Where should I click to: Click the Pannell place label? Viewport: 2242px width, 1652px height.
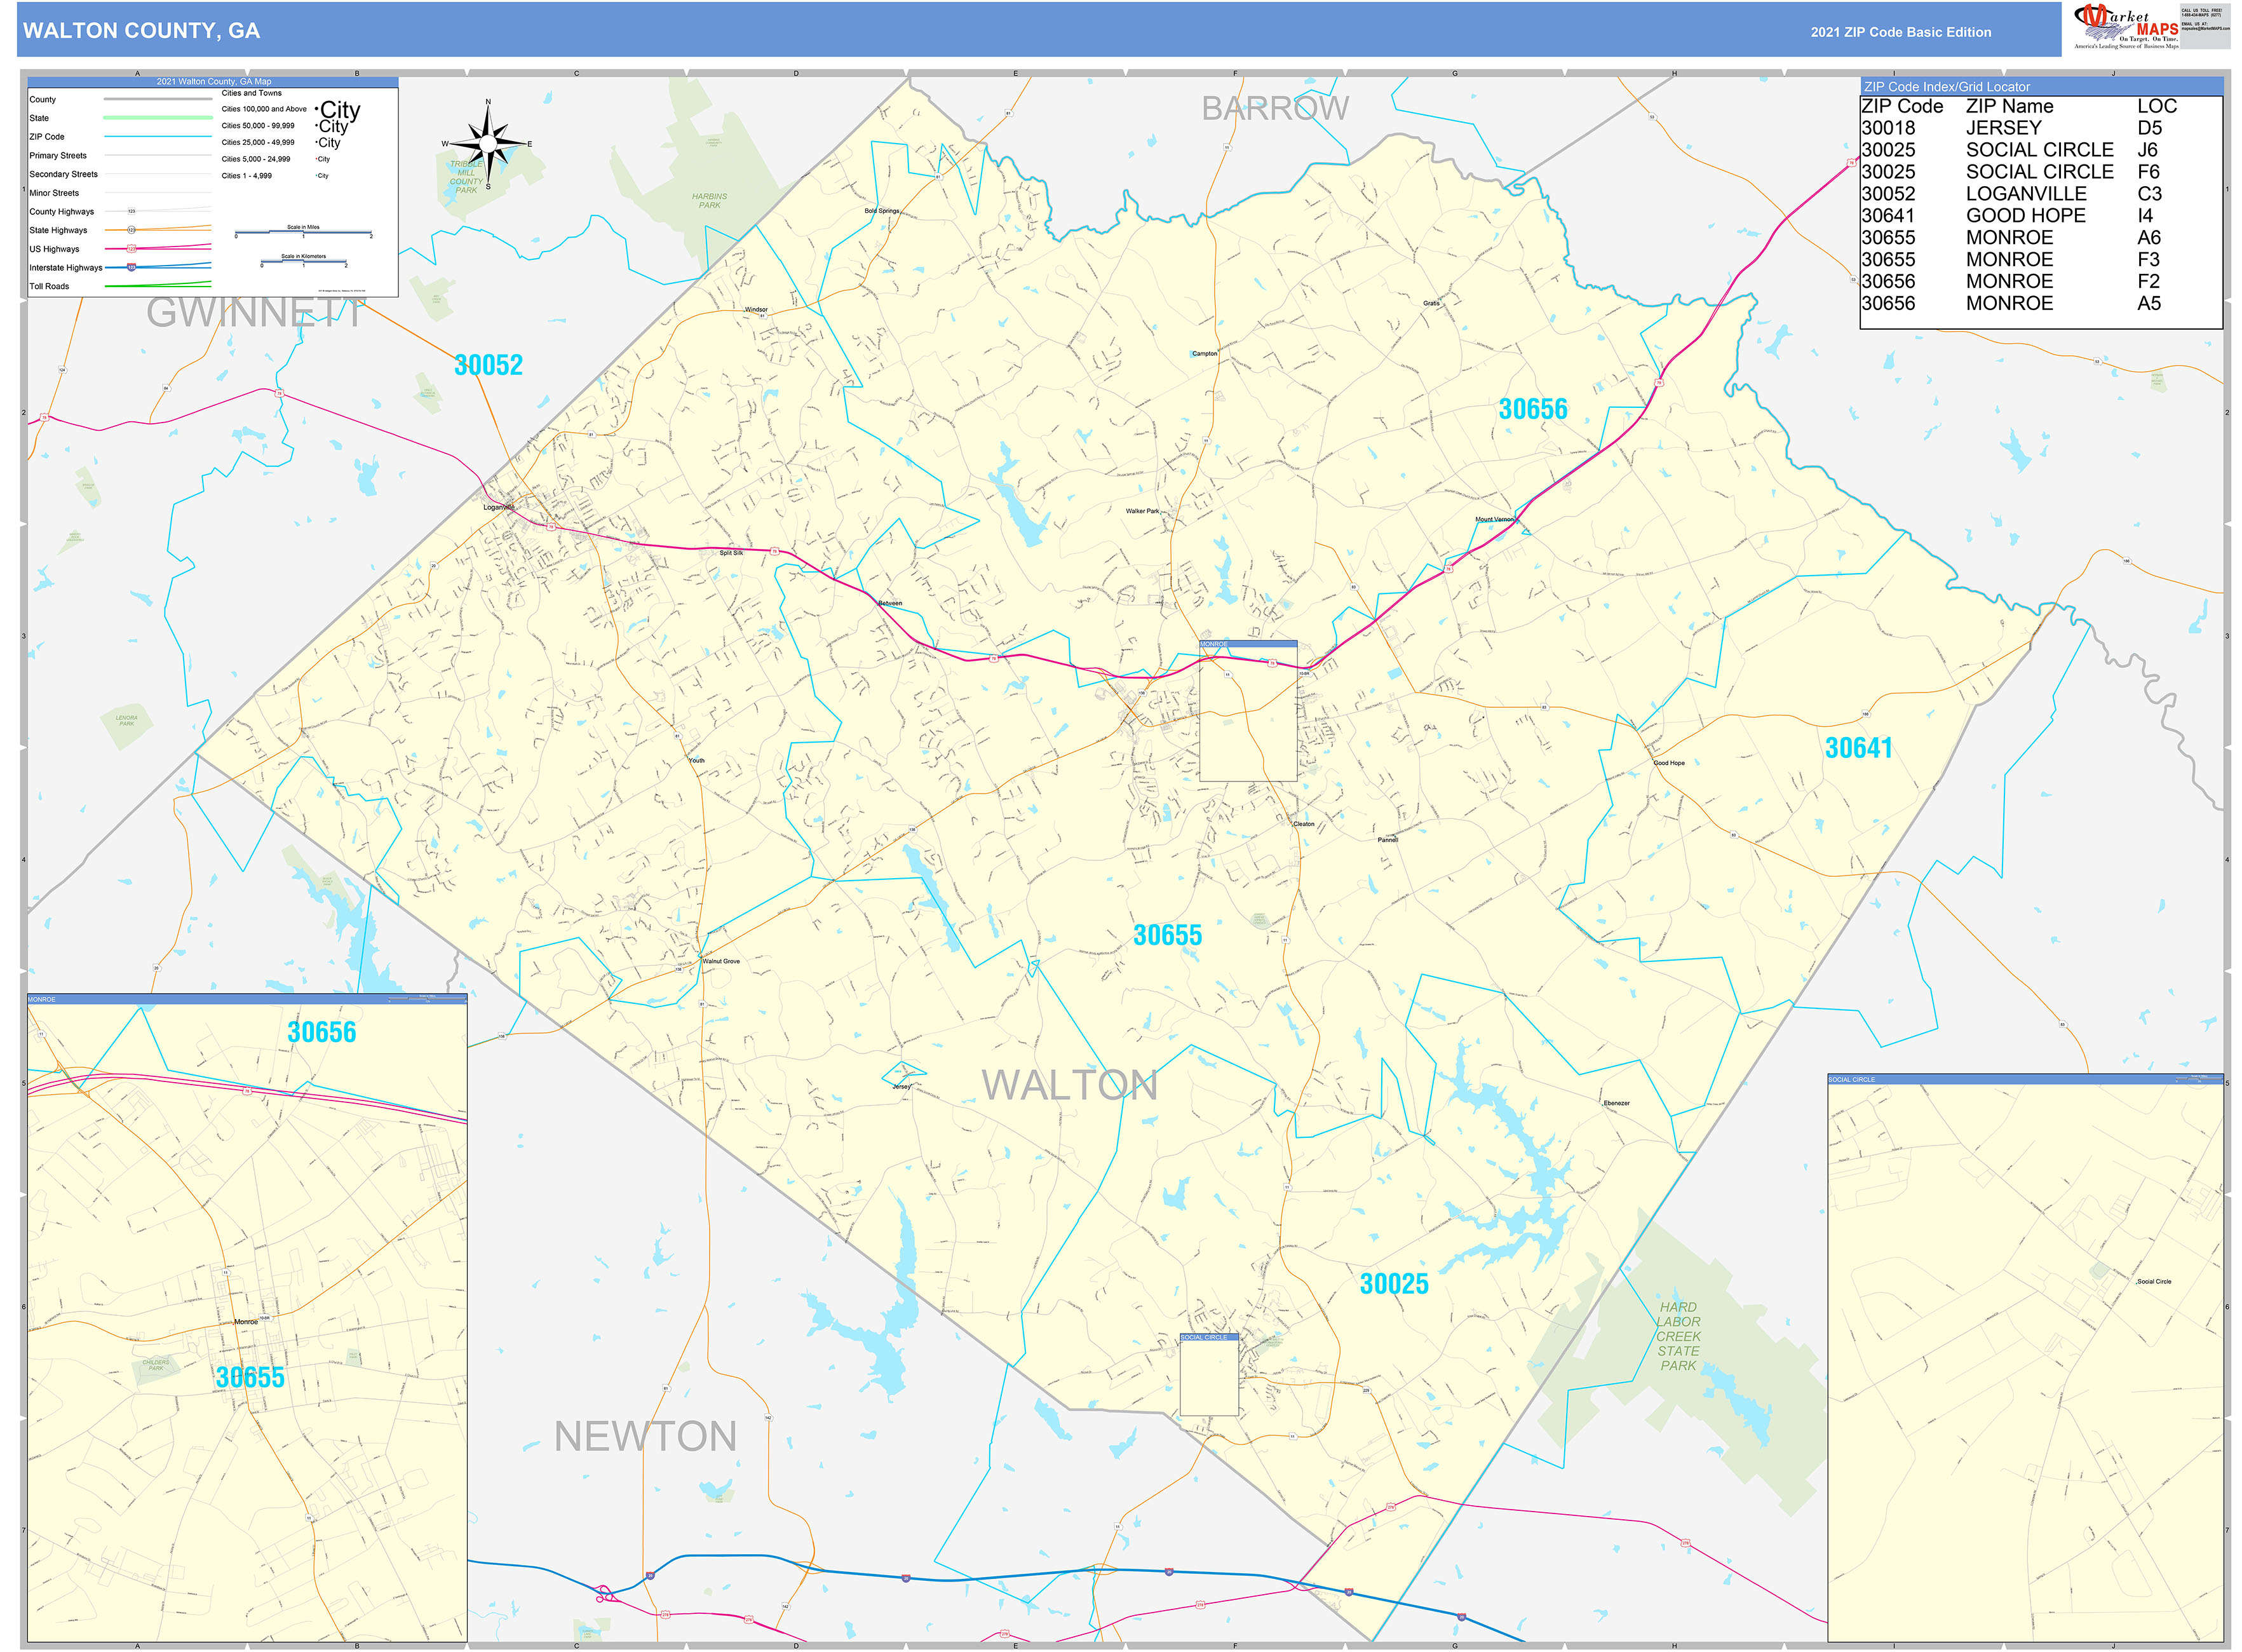[1387, 840]
